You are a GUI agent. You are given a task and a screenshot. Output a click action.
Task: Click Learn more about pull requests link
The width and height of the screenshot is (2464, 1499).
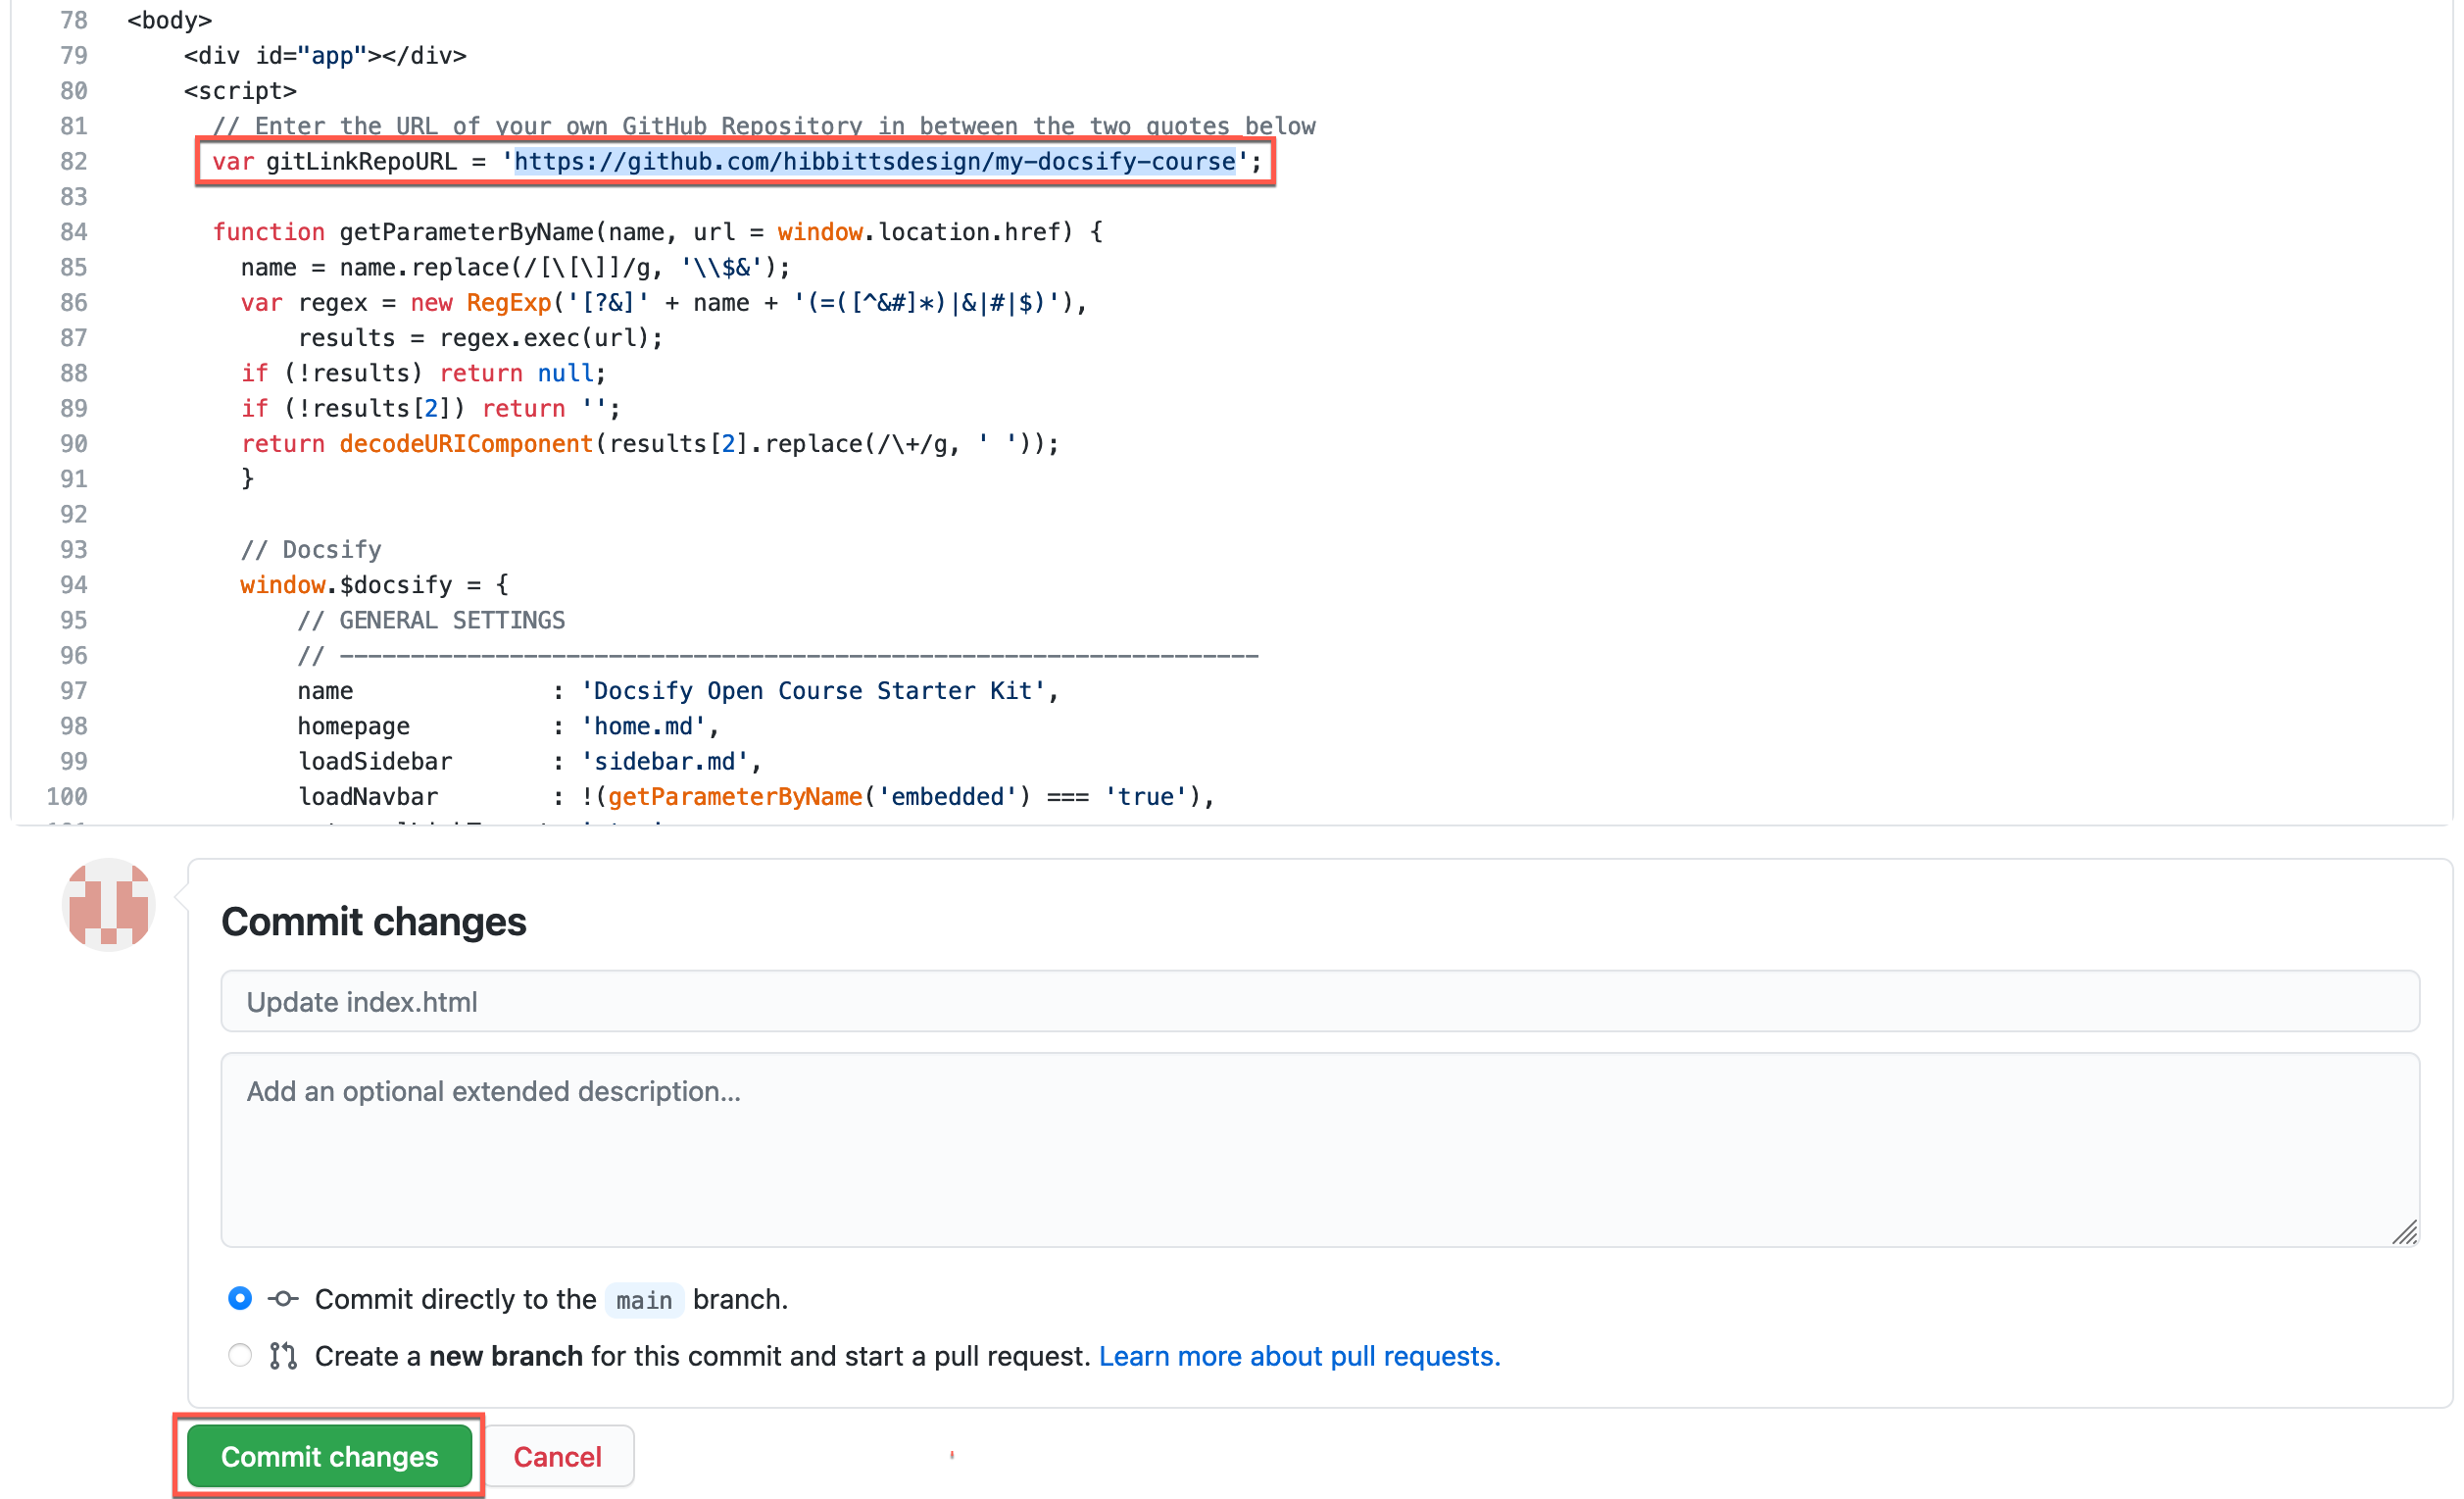point(1297,1355)
